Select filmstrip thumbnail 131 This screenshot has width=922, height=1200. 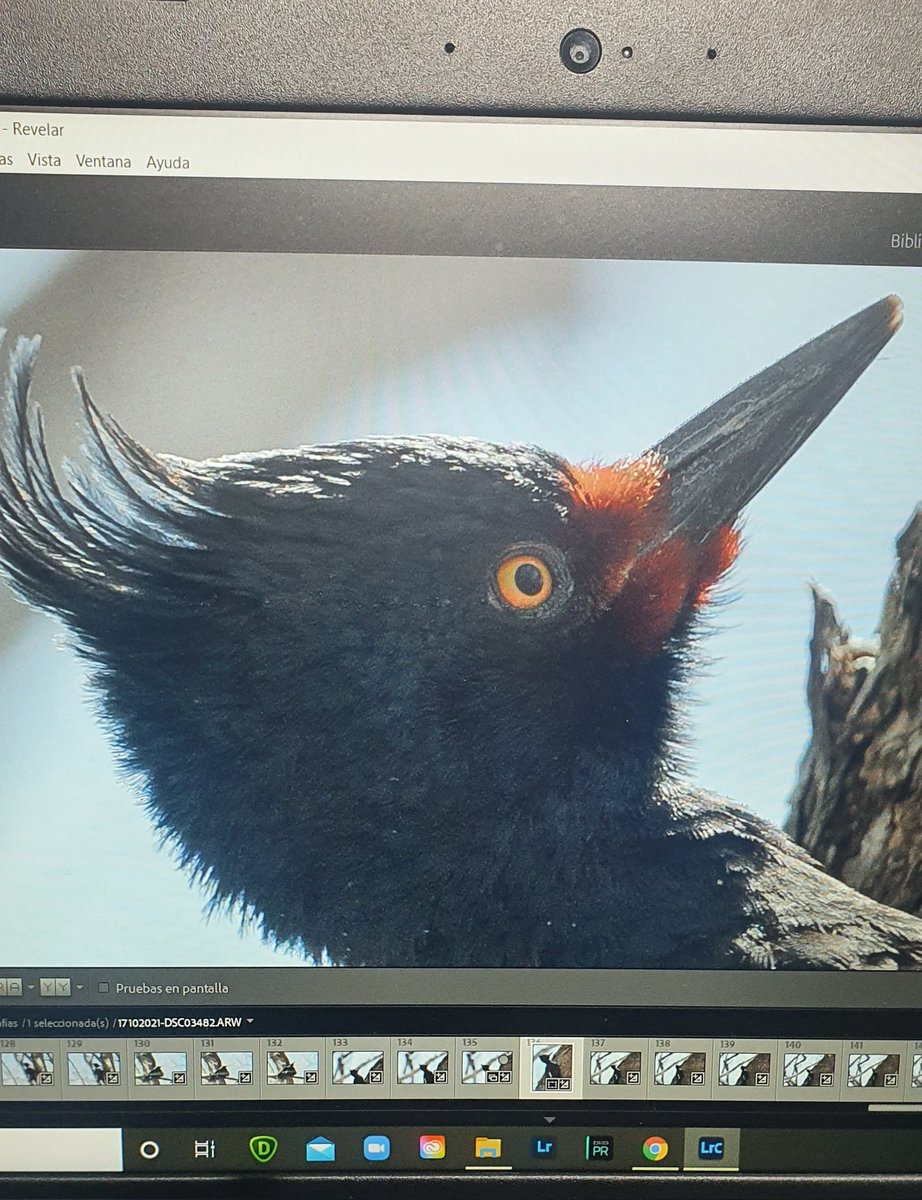pyautogui.click(x=226, y=1067)
